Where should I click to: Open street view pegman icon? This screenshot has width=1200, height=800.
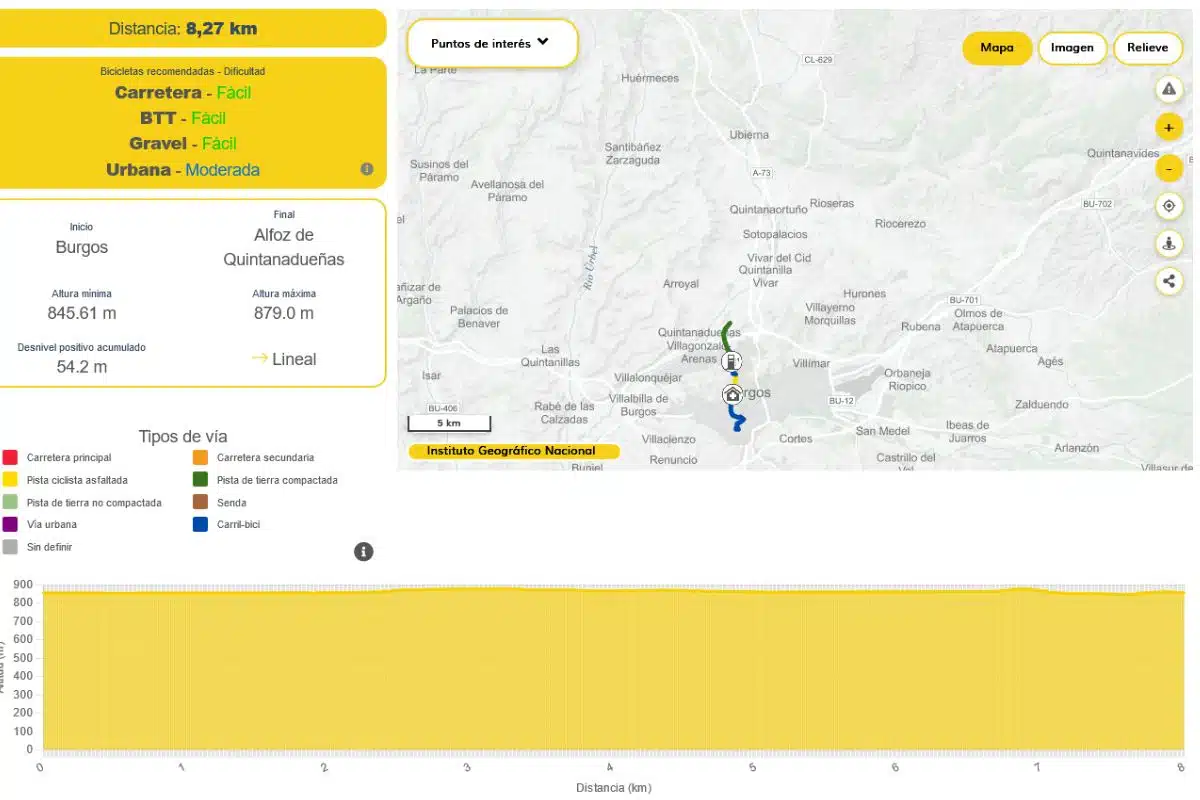pyautogui.click(x=1168, y=243)
